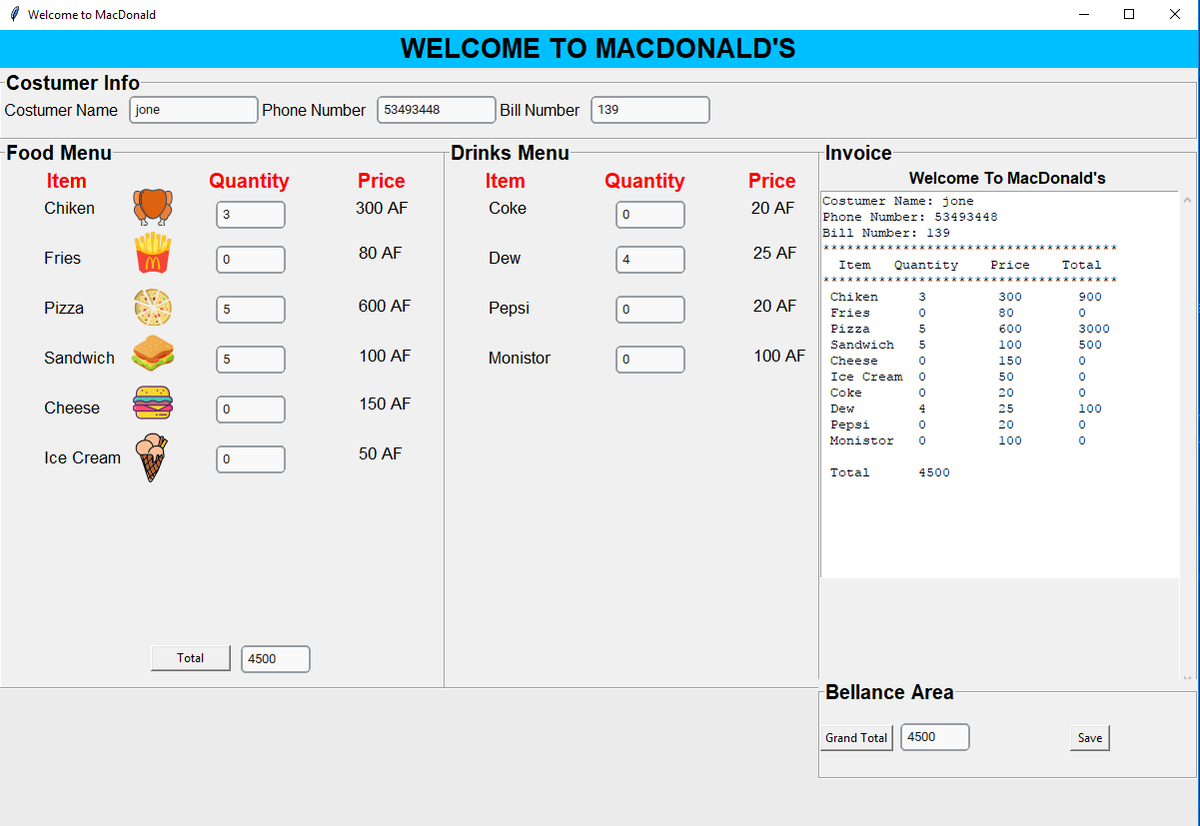Select the Pepsi quantity field
The width and height of the screenshot is (1200, 826).
tap(650, 310)
